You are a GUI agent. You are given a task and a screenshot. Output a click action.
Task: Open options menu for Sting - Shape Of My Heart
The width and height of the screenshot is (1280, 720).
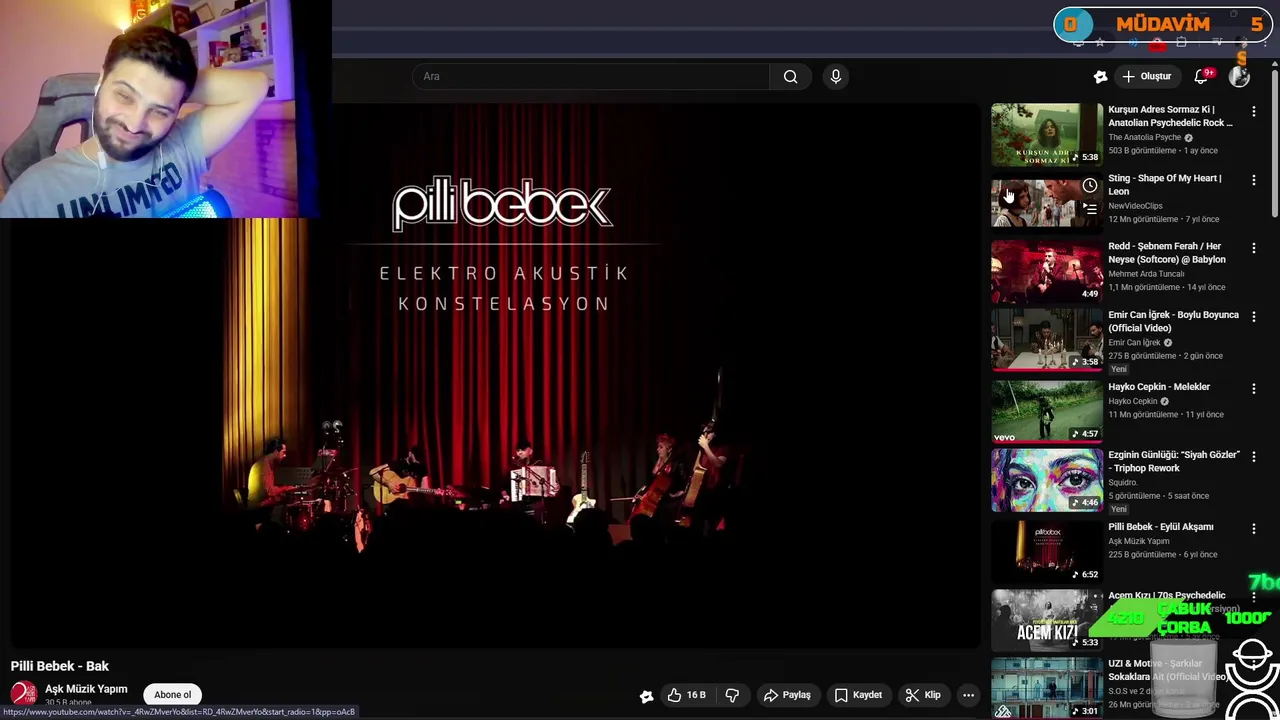click(1254, 180)
